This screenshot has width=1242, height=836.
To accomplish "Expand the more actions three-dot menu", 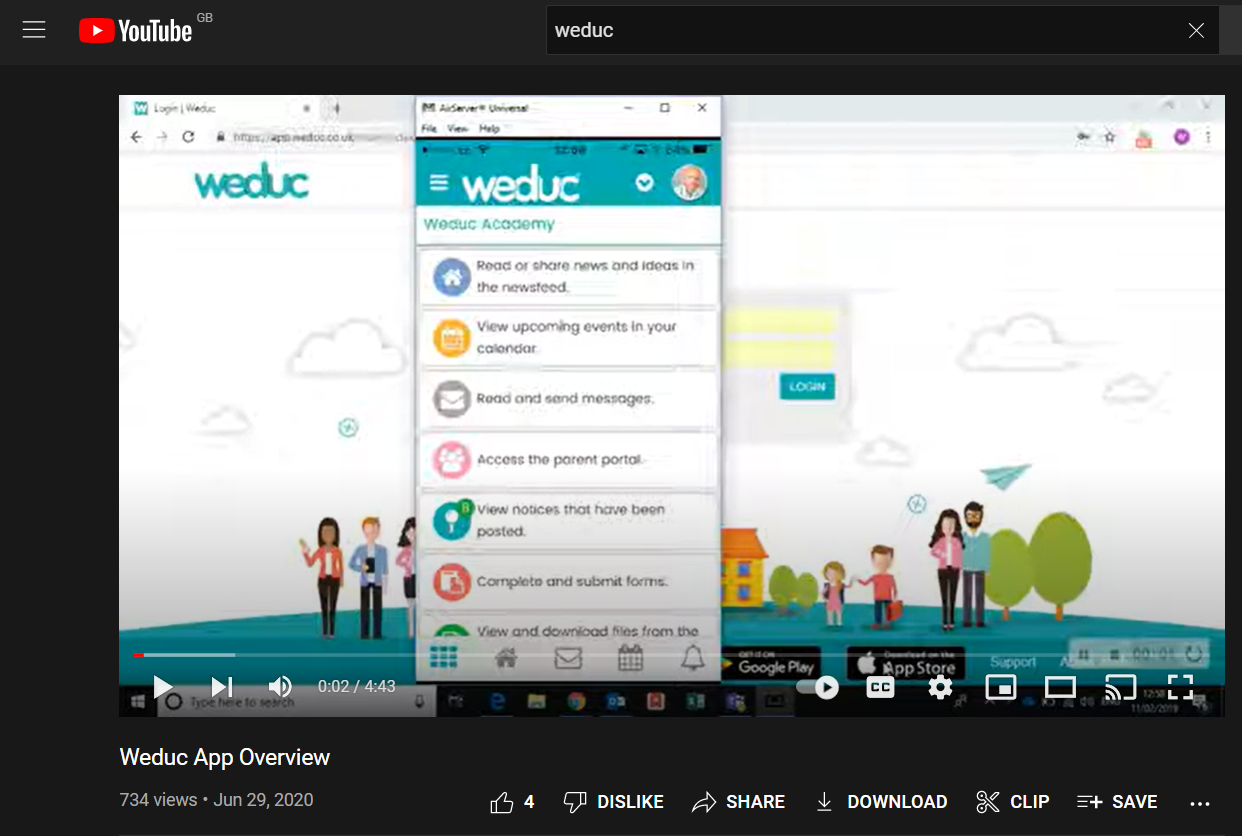I will (x=1200, y=802).
